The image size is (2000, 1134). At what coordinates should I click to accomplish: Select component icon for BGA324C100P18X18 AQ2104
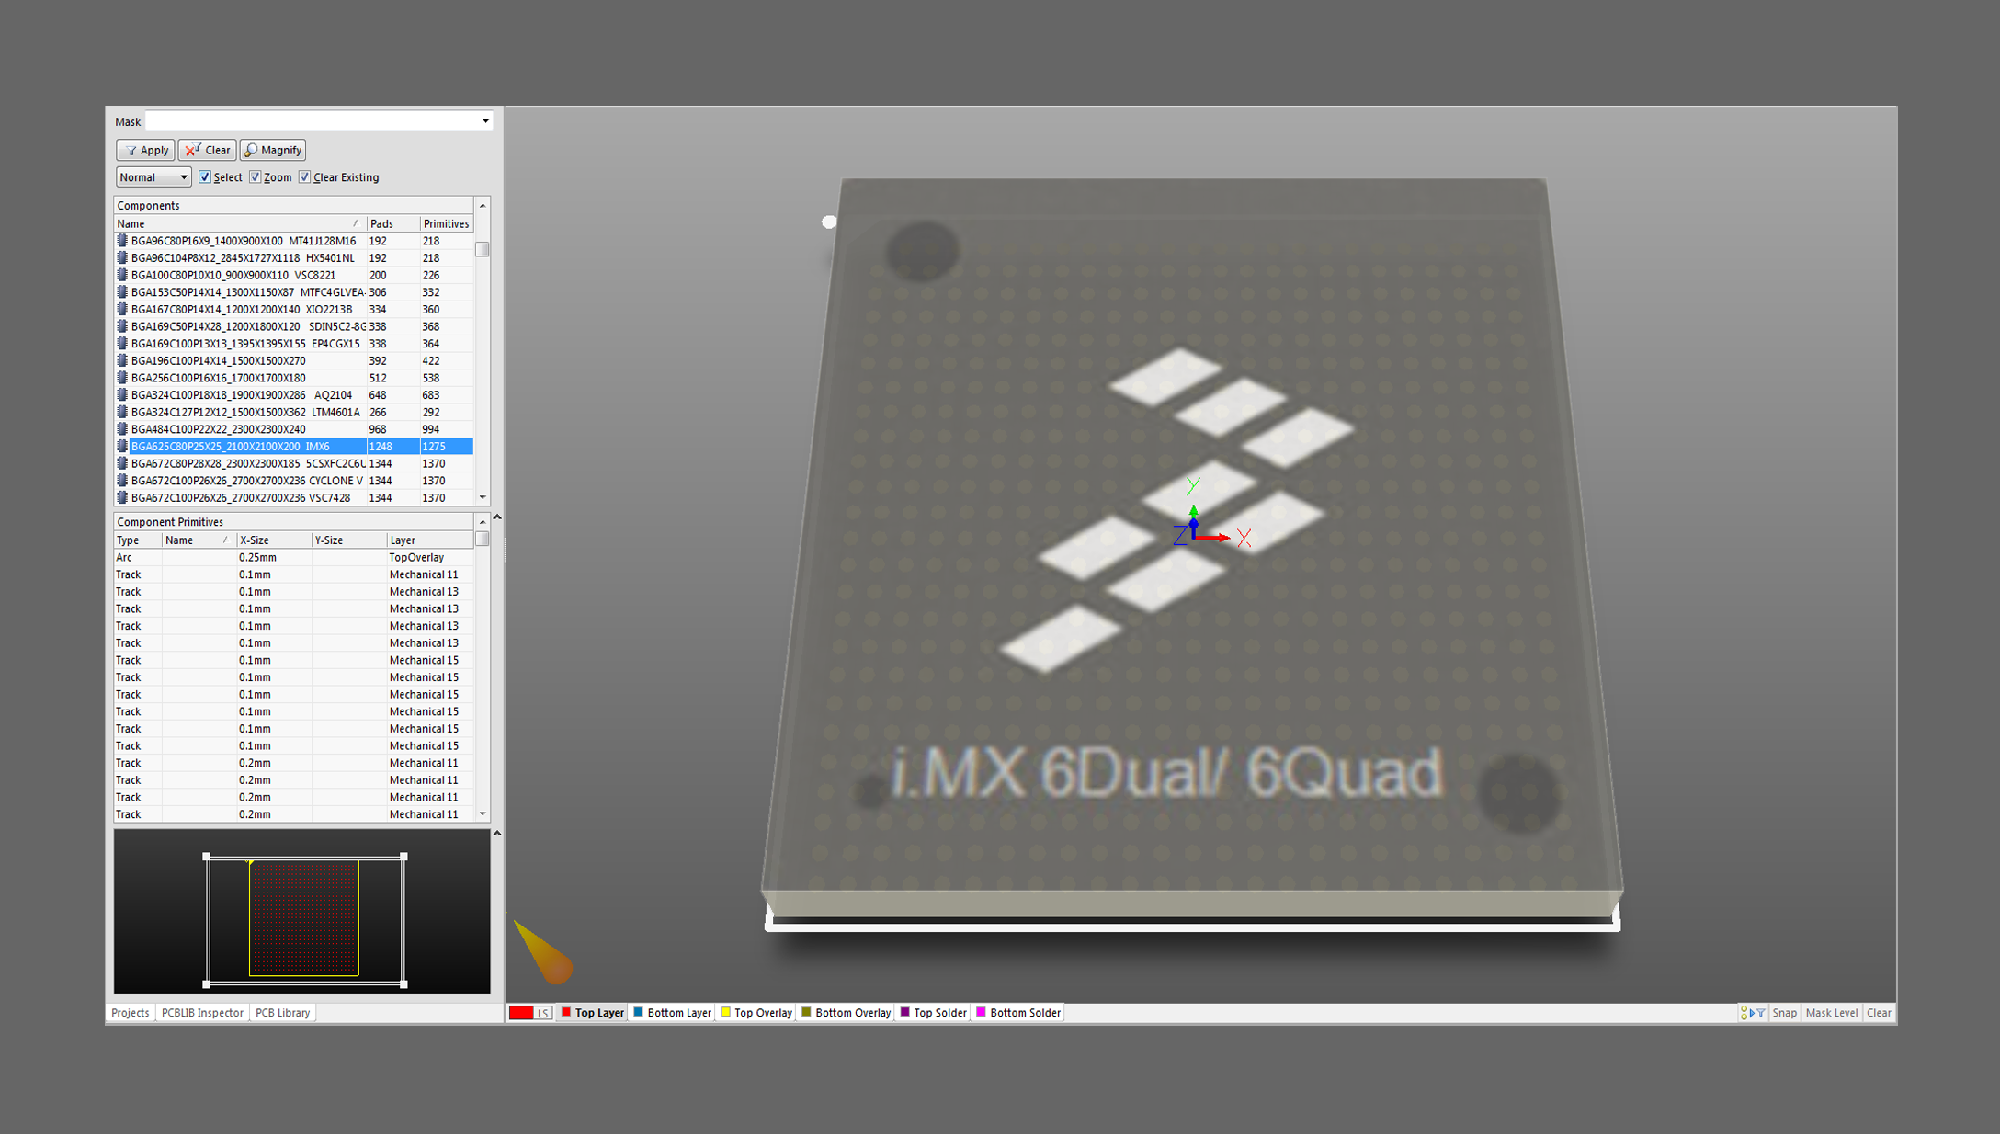[x=123, y=394]
